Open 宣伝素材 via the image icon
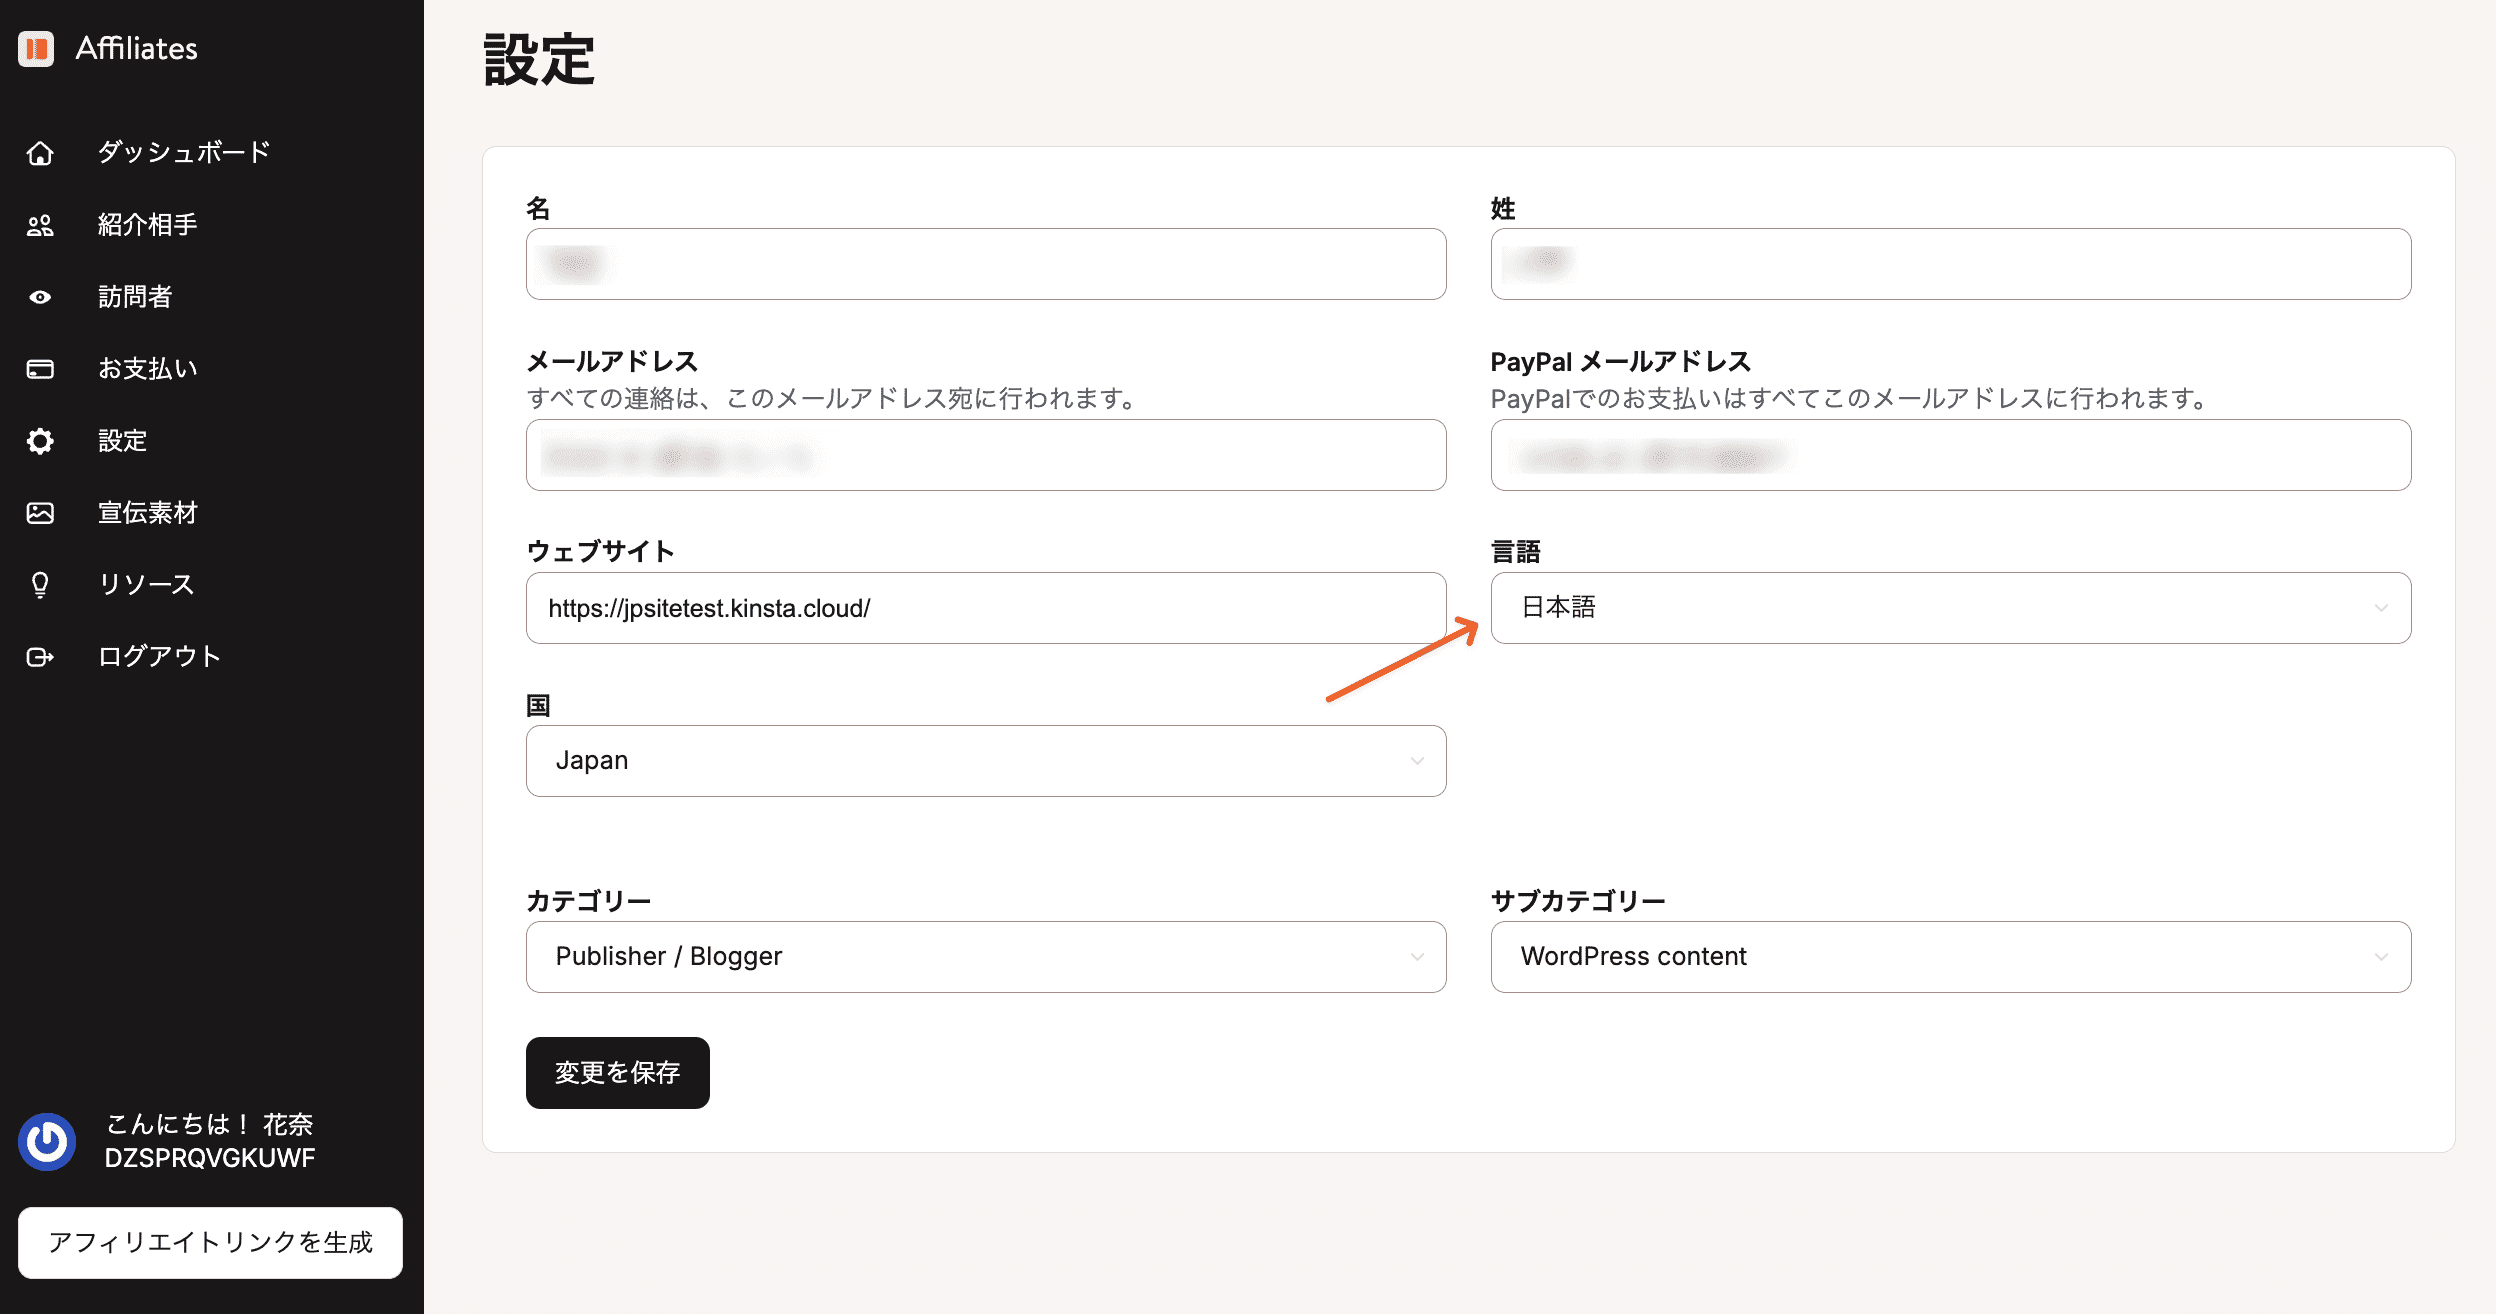The image size is (2496, 1314). (40, 513)
